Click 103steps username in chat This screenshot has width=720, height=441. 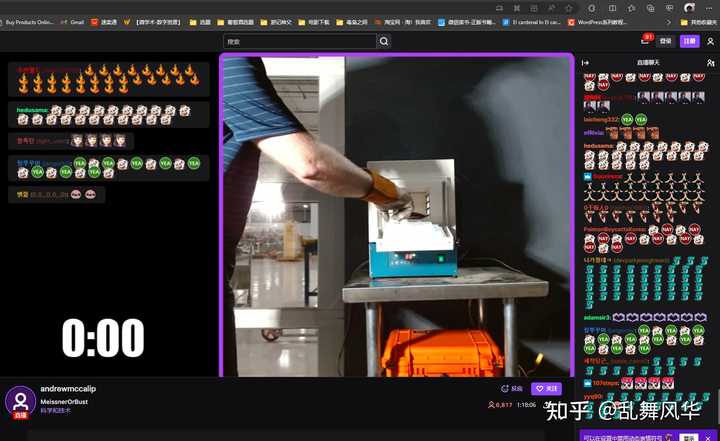(x=606, y=383)
